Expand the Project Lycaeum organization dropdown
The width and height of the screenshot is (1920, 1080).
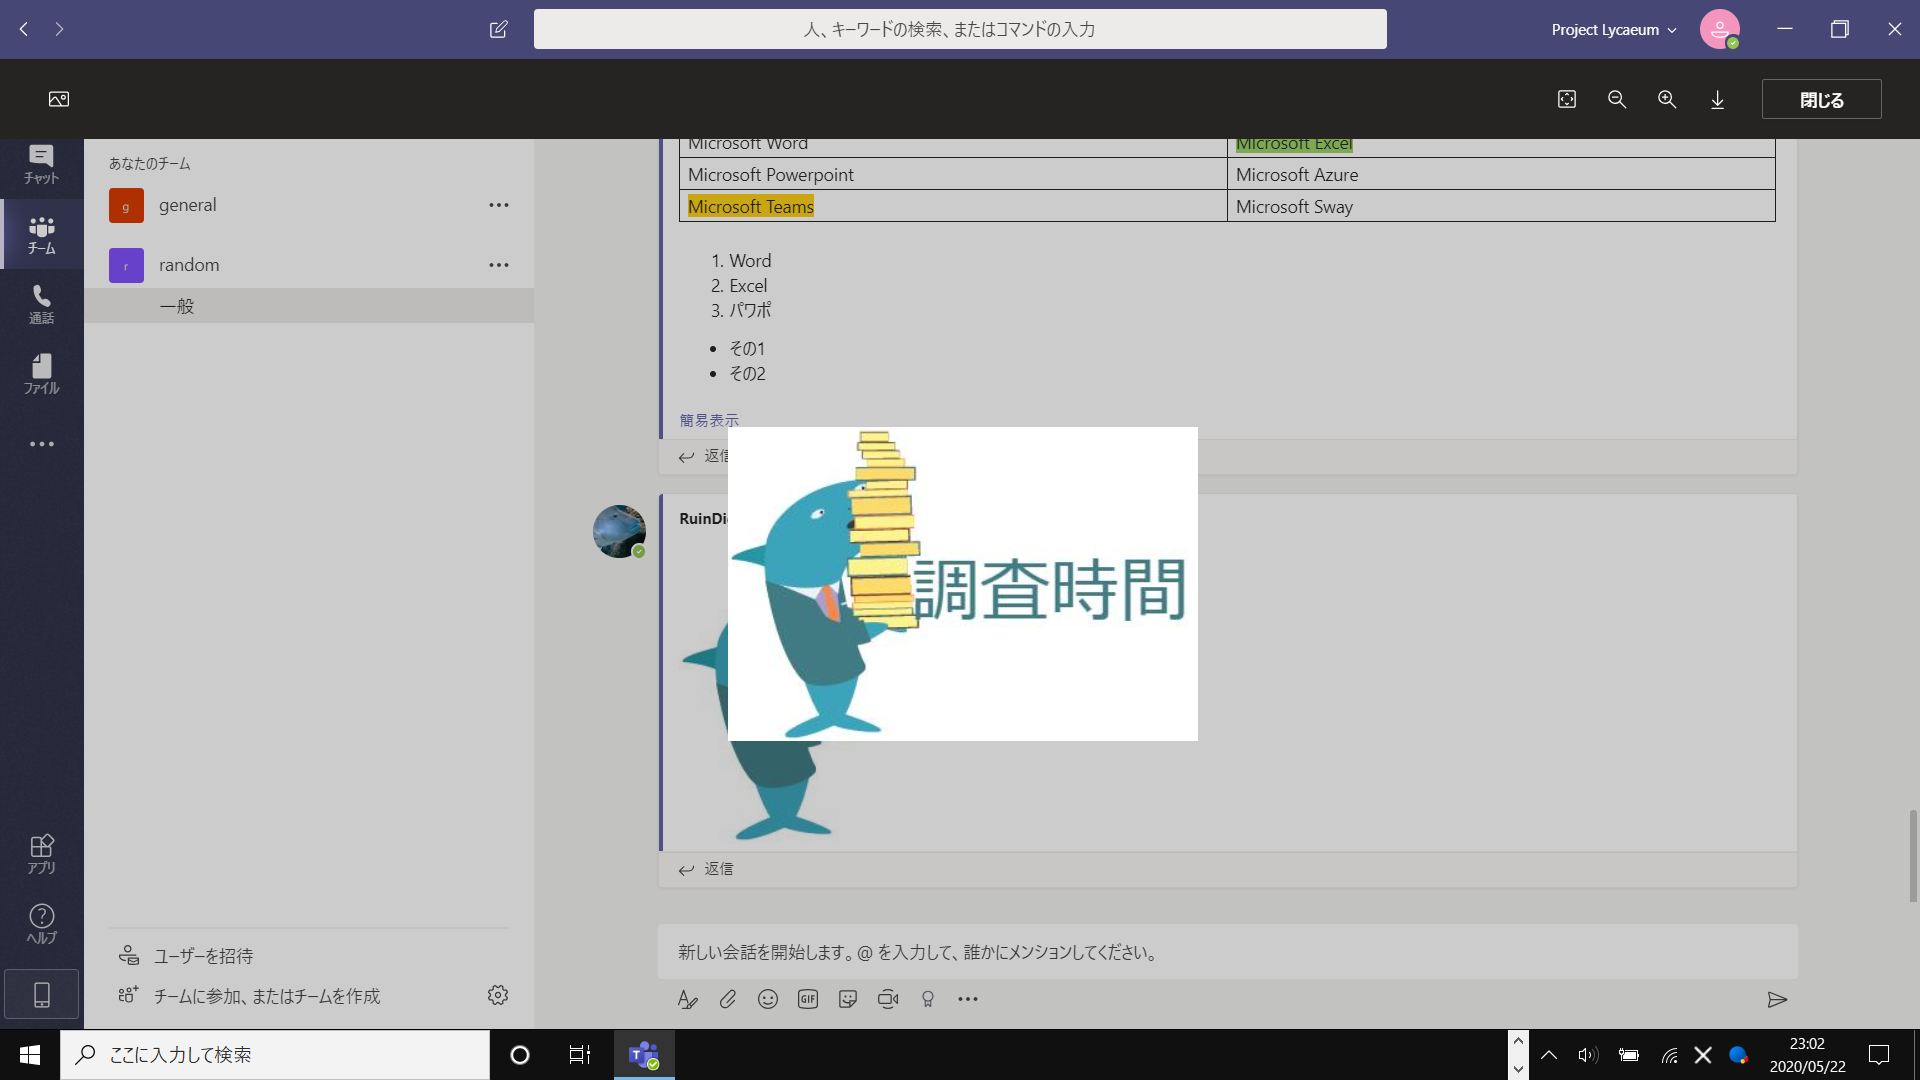[1613, 29]
